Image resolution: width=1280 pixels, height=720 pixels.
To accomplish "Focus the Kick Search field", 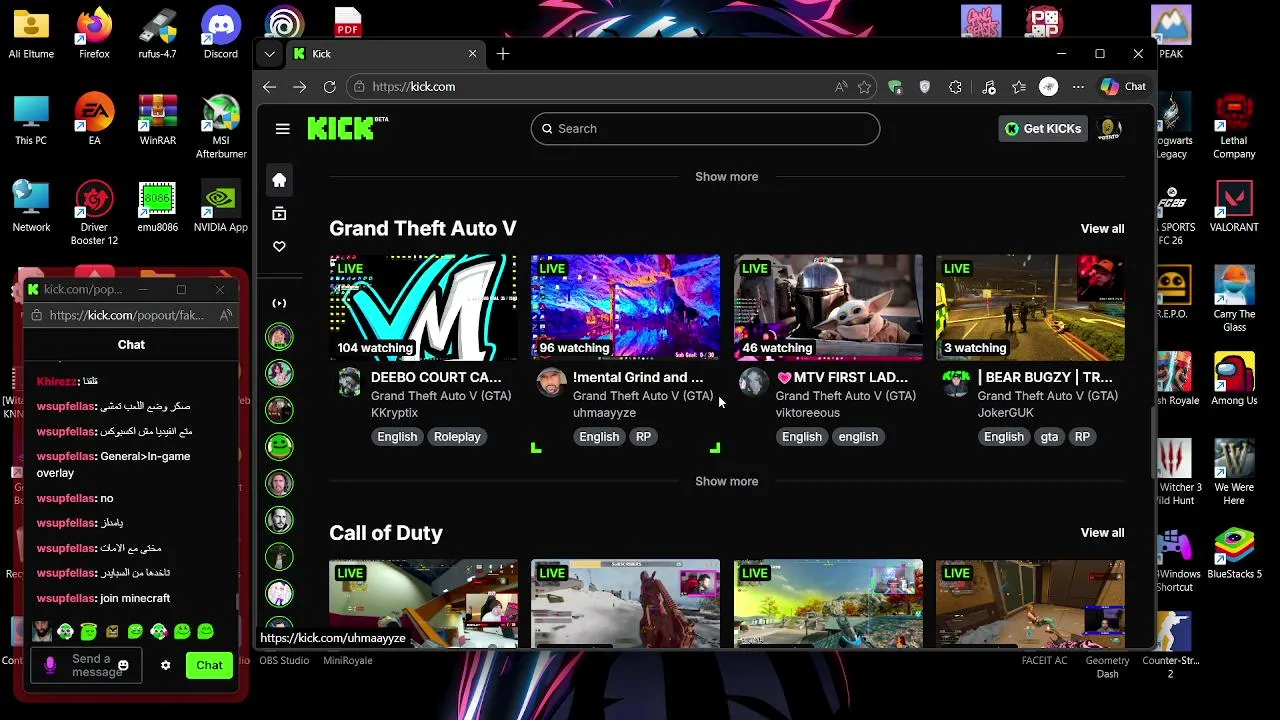I will click(705, 129).
